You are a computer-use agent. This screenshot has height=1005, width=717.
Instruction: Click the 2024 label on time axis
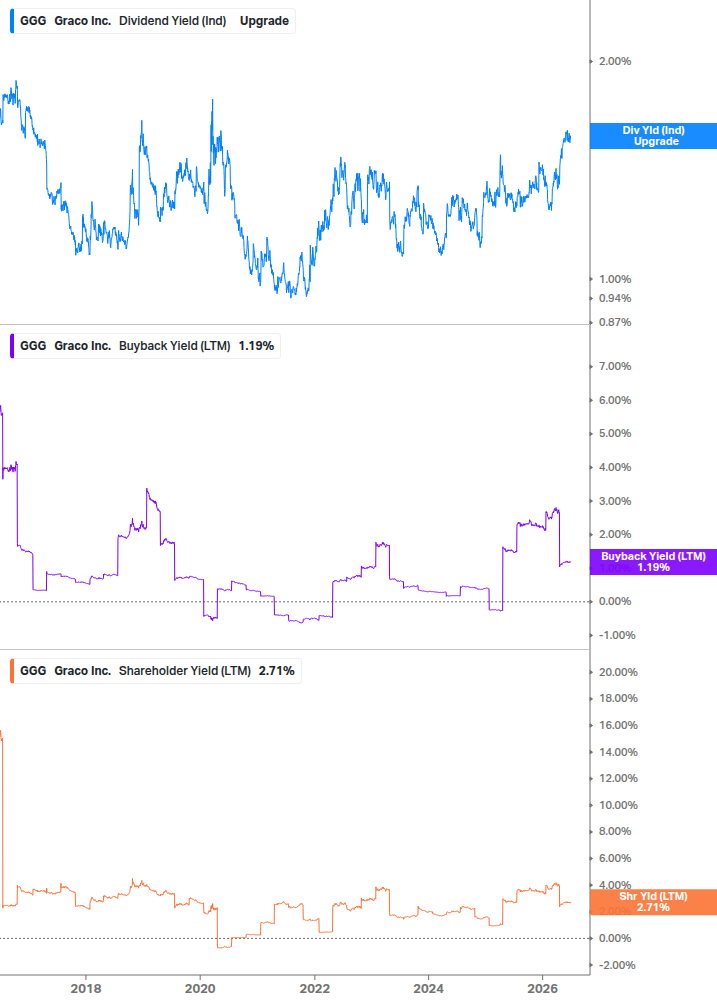coord(428,989)
